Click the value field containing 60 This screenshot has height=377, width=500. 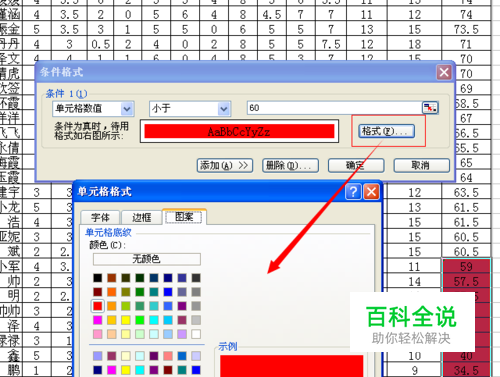pyautogui.click(x=334, y=108)
